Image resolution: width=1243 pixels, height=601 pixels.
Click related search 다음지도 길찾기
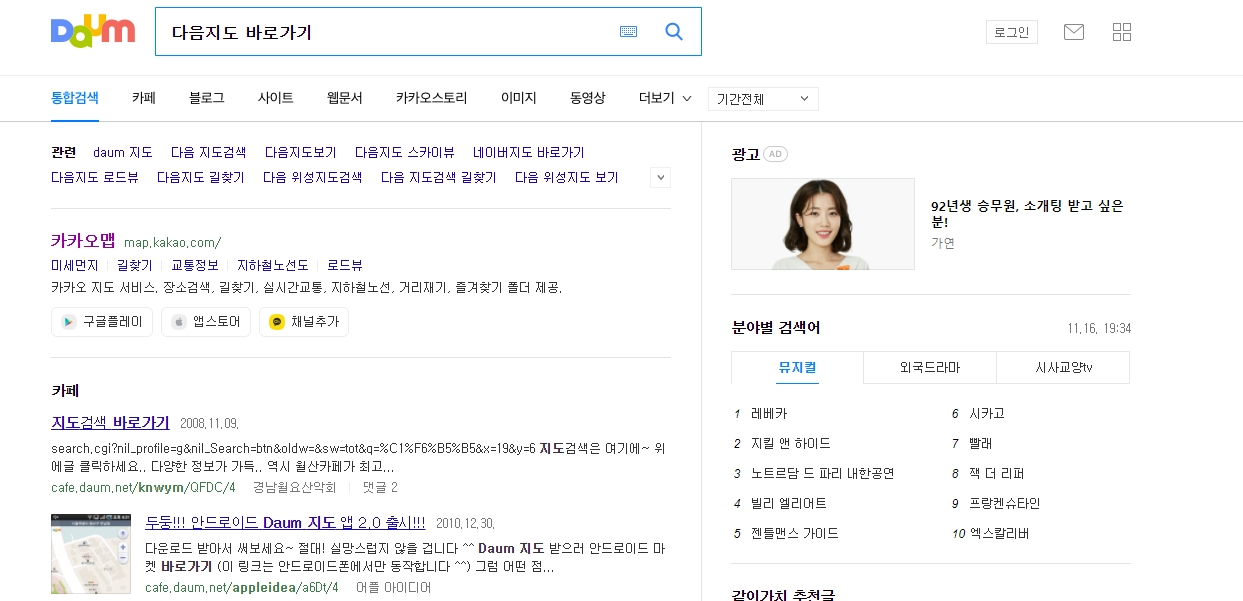pyautogui.click(x=201, y=178)
